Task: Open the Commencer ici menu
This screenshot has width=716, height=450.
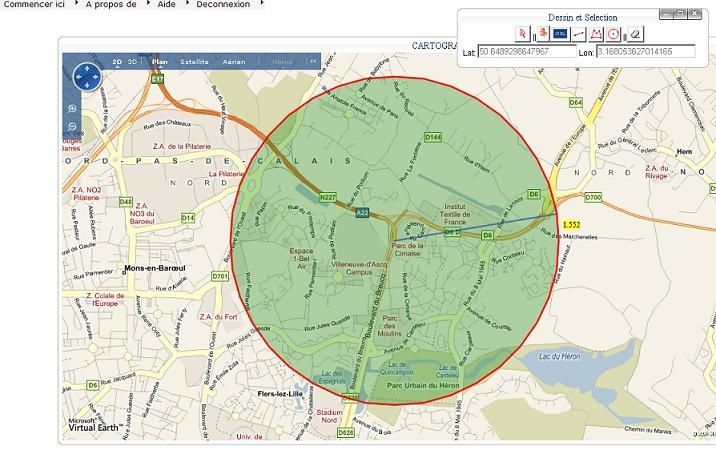Action: (34, 4)
